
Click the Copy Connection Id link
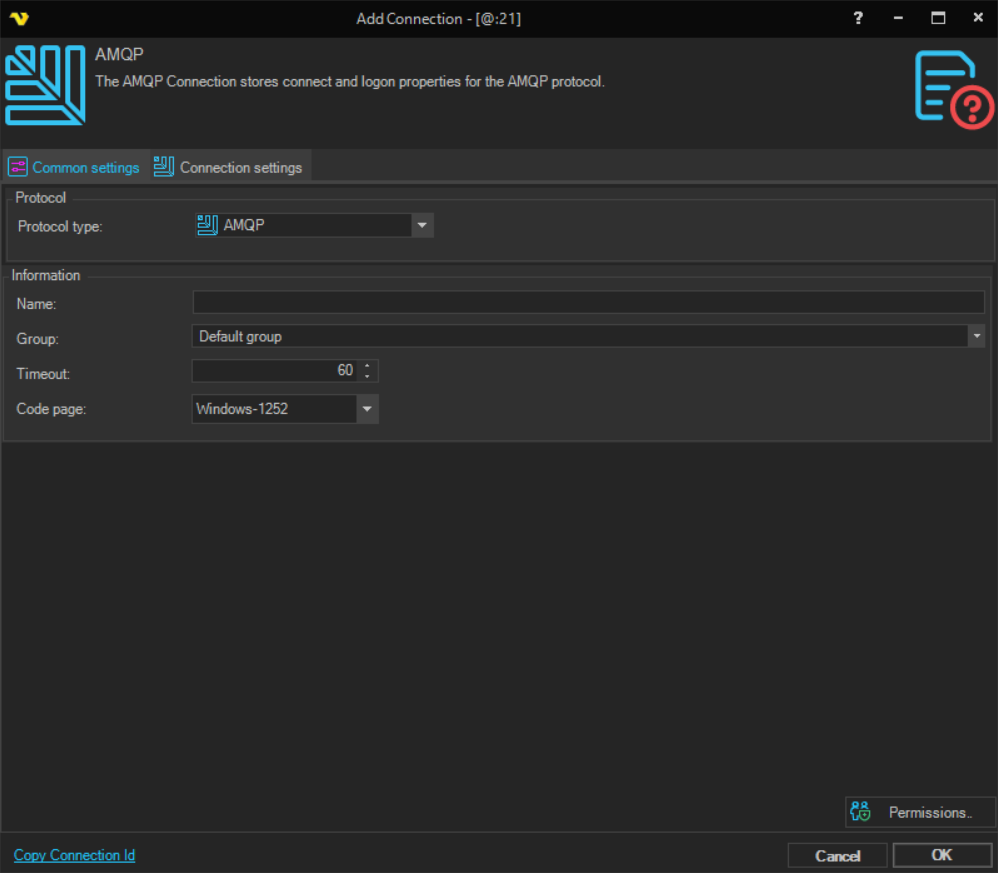click(x=74, y=855)
